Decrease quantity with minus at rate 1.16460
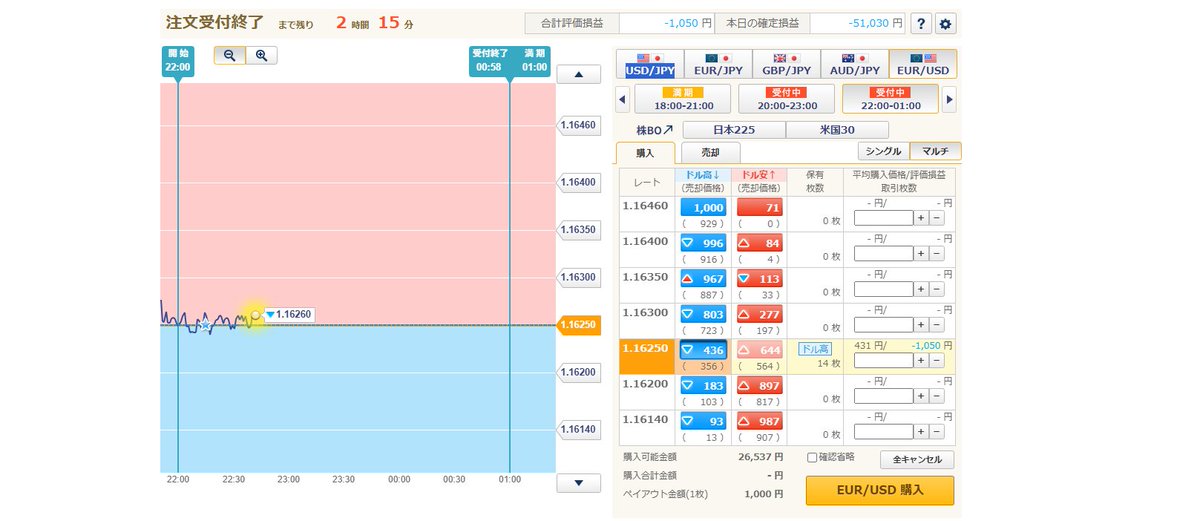 [936, 217]
